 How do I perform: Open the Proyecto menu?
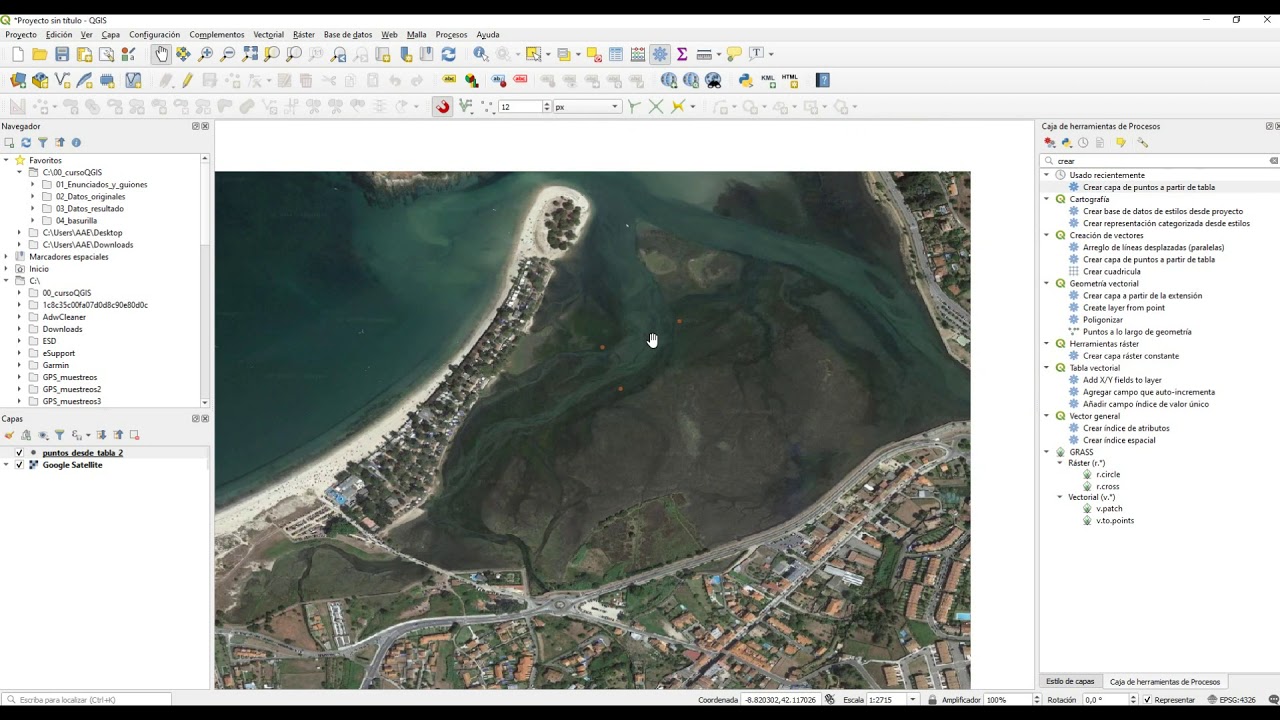pos(21,35)
